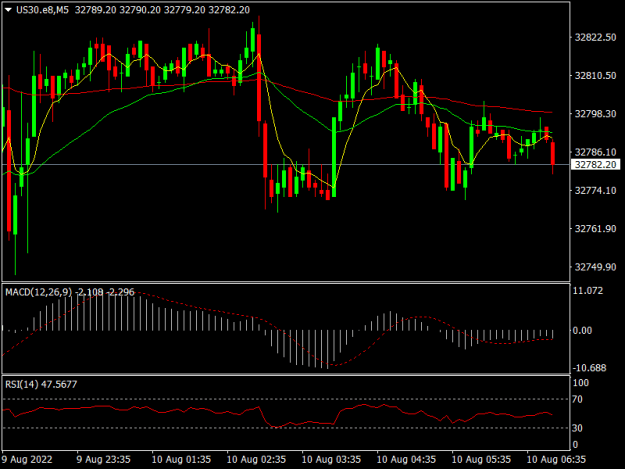625x469 pixels.
Task: Click the RSI(14) 47.5677 indicator label
Action: click(x=41, y=385)
